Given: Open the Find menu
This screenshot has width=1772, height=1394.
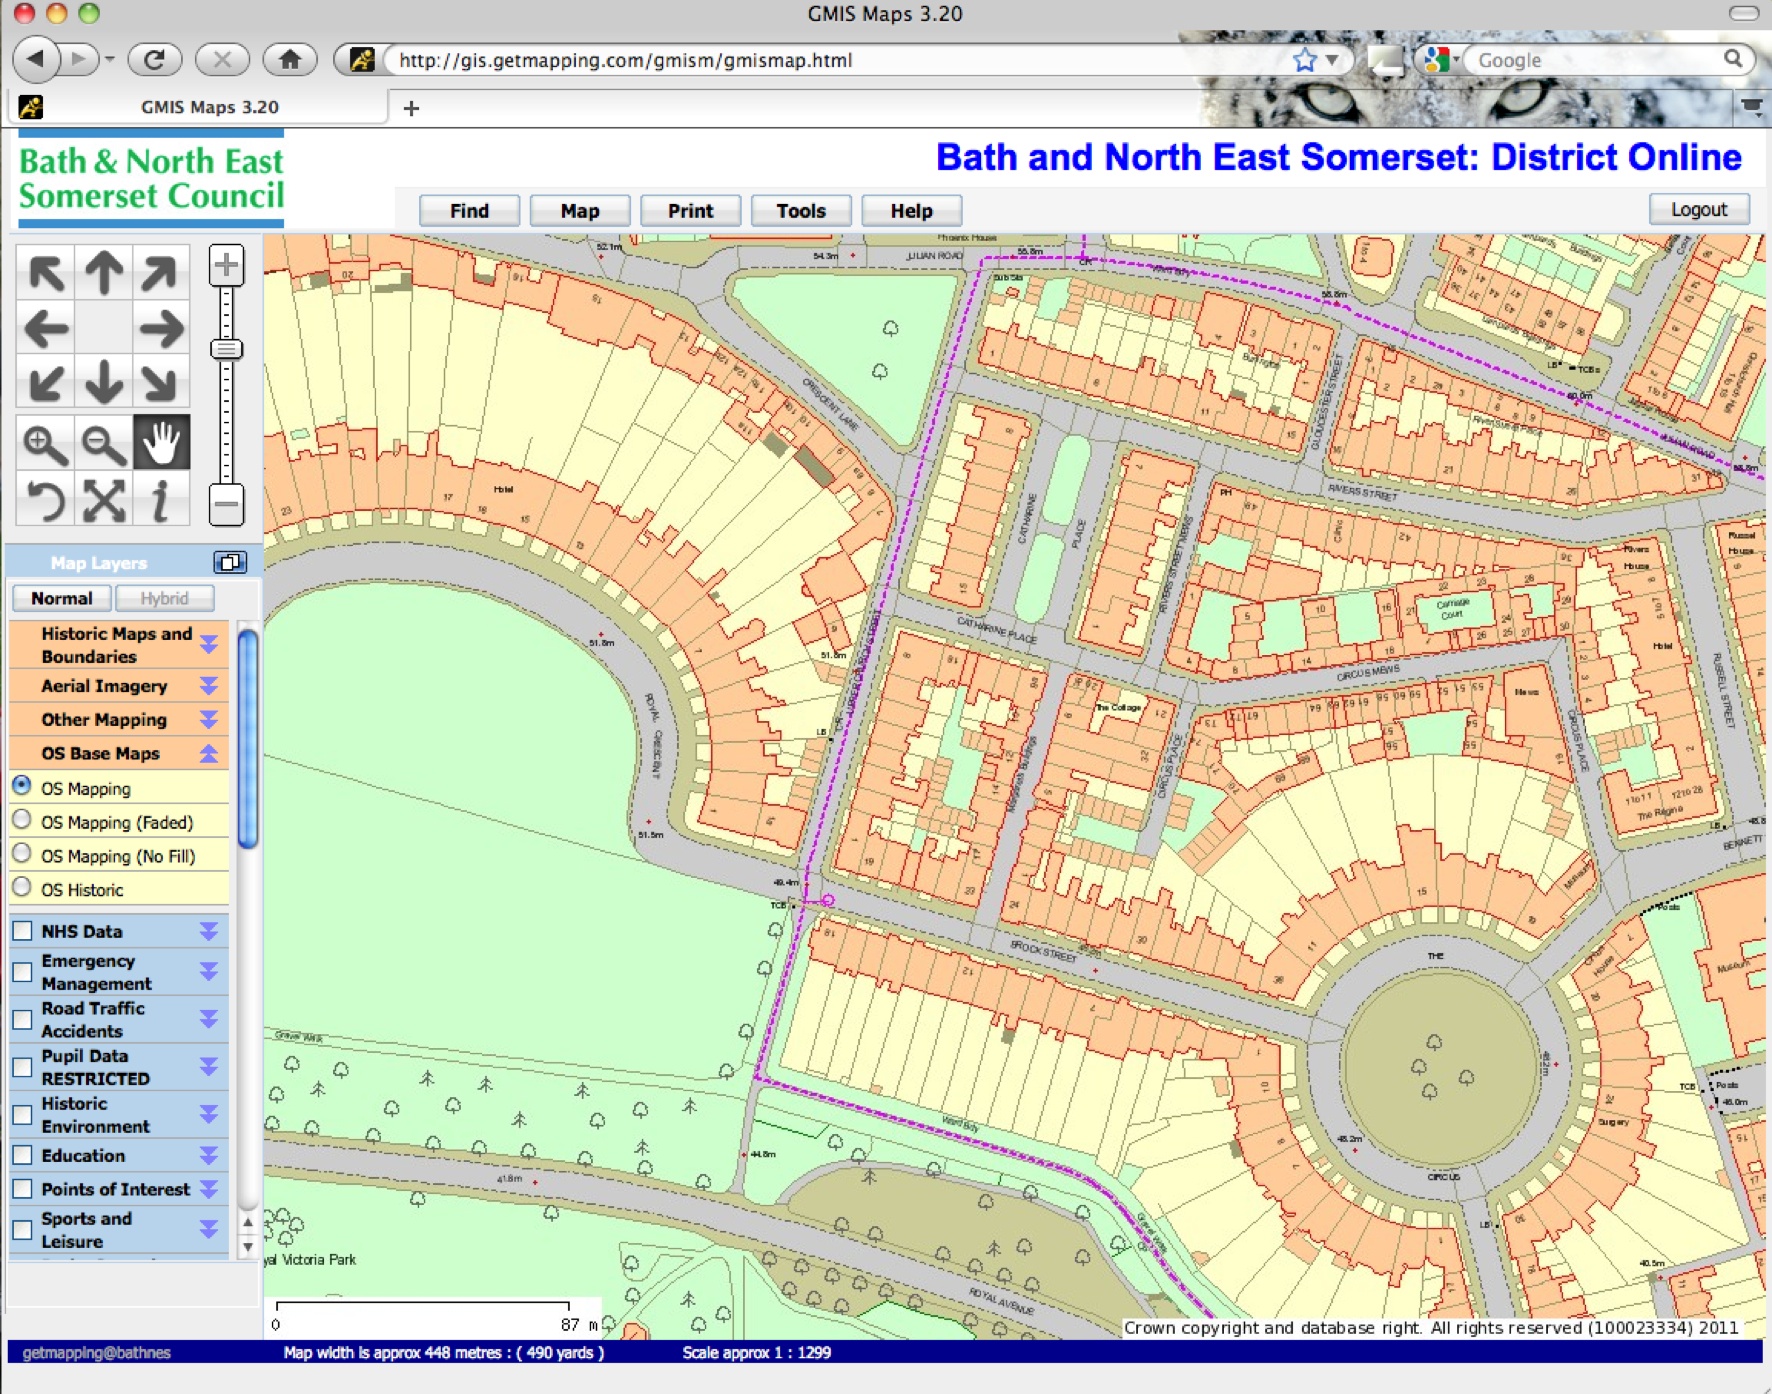Looking at the screenshot, I should [x=469, y=211].
